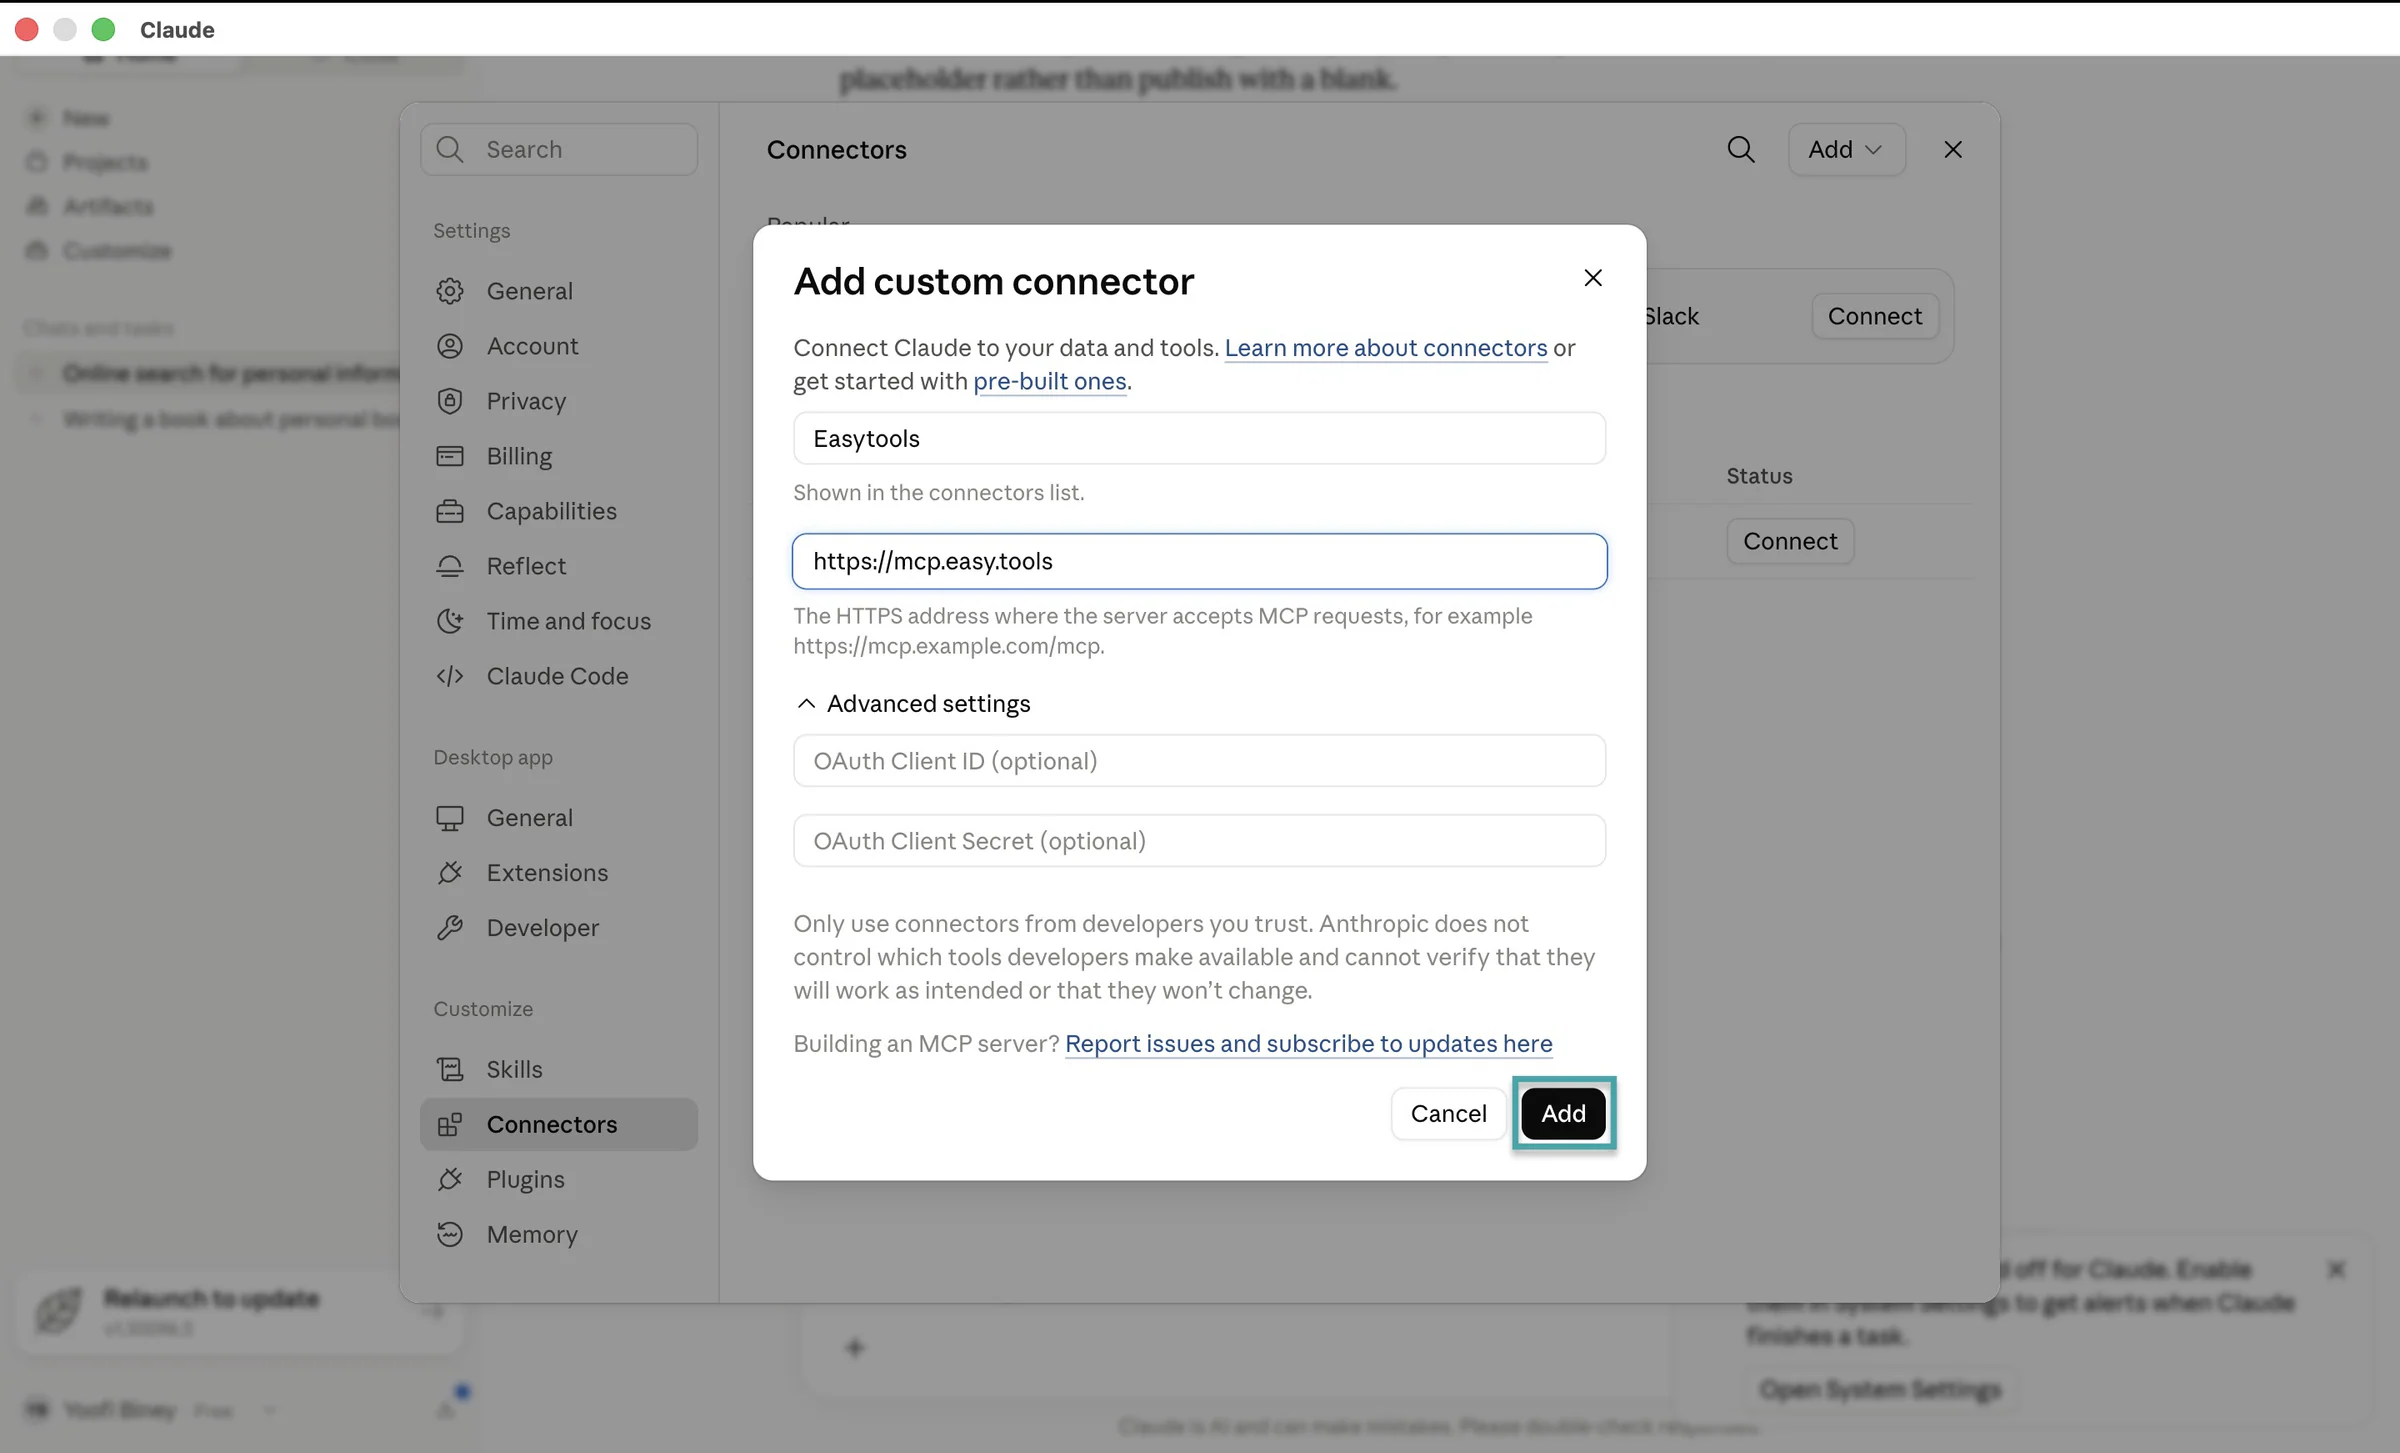The height and width of the screenshot is (1453, 2400).
Task: Click the connector name field containing Easytools
Action: pos(1199,438)
